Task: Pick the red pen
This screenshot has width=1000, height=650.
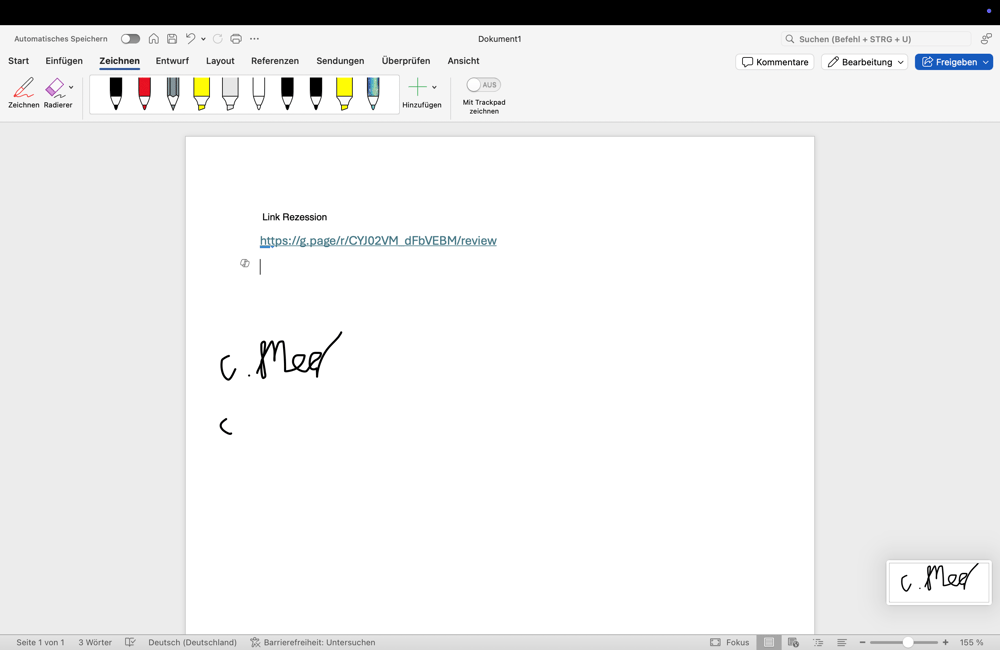Action: (144, 93)
